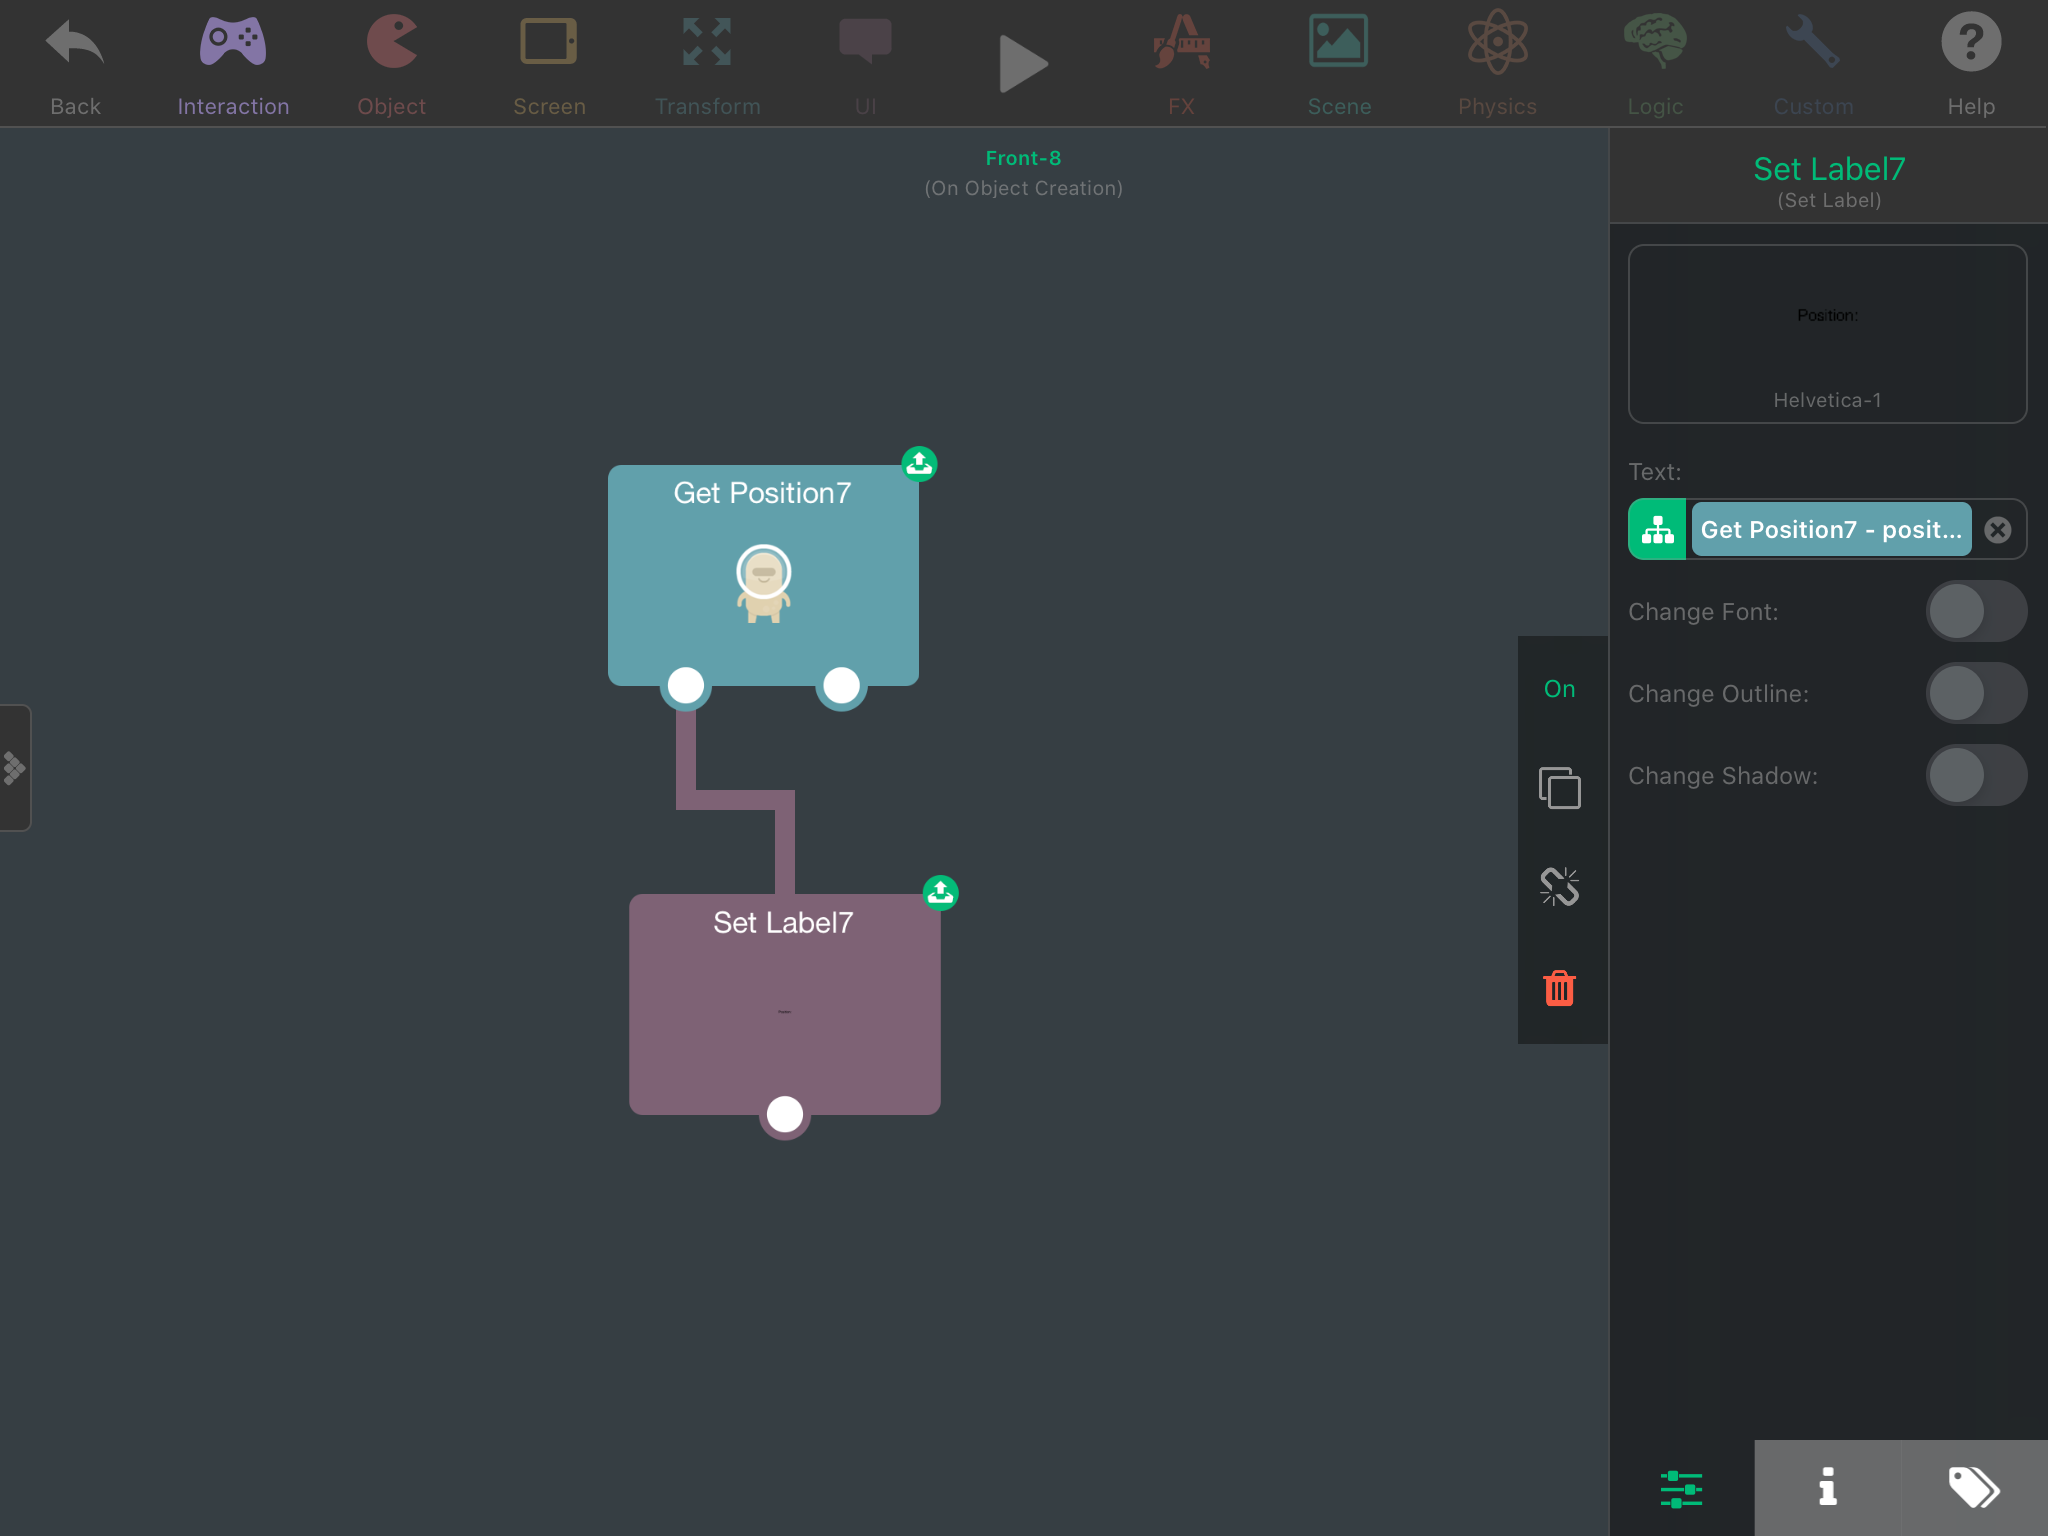2048x1536 pixels.
Task: Open Helvetica-1 label preview selector
Action: (1827, 334)
